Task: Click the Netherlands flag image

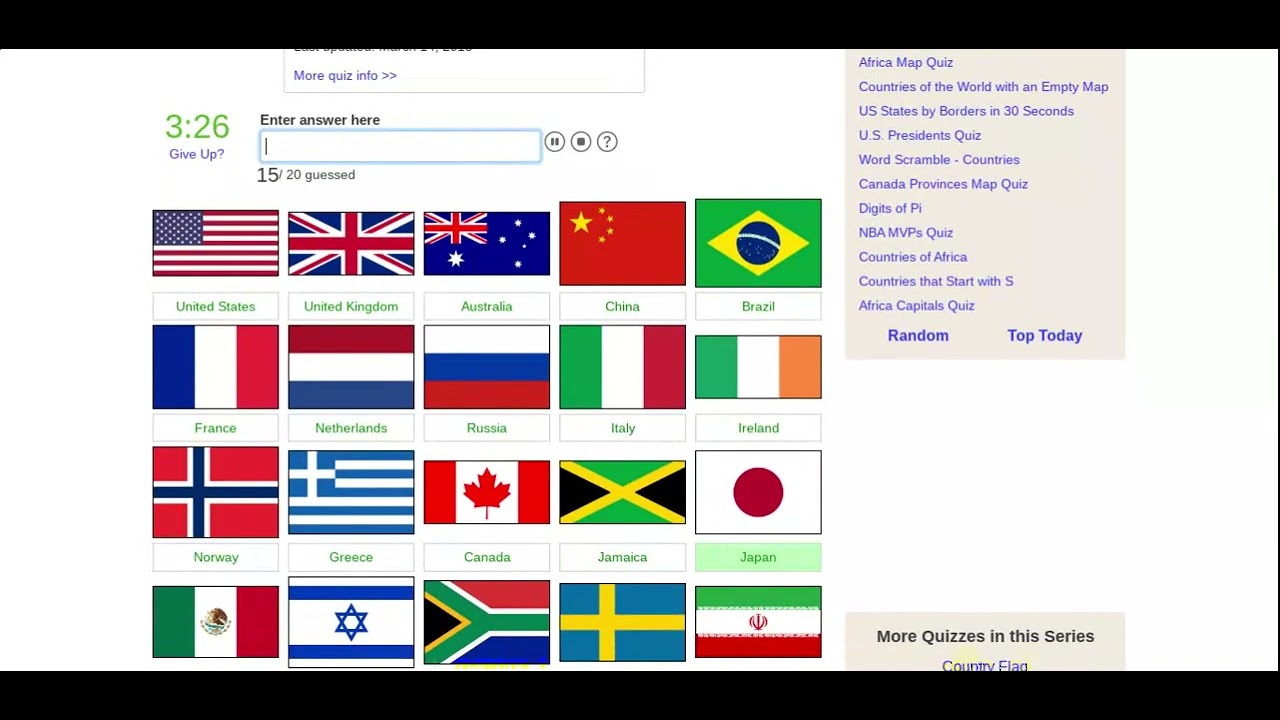Action: pos(351,367)
